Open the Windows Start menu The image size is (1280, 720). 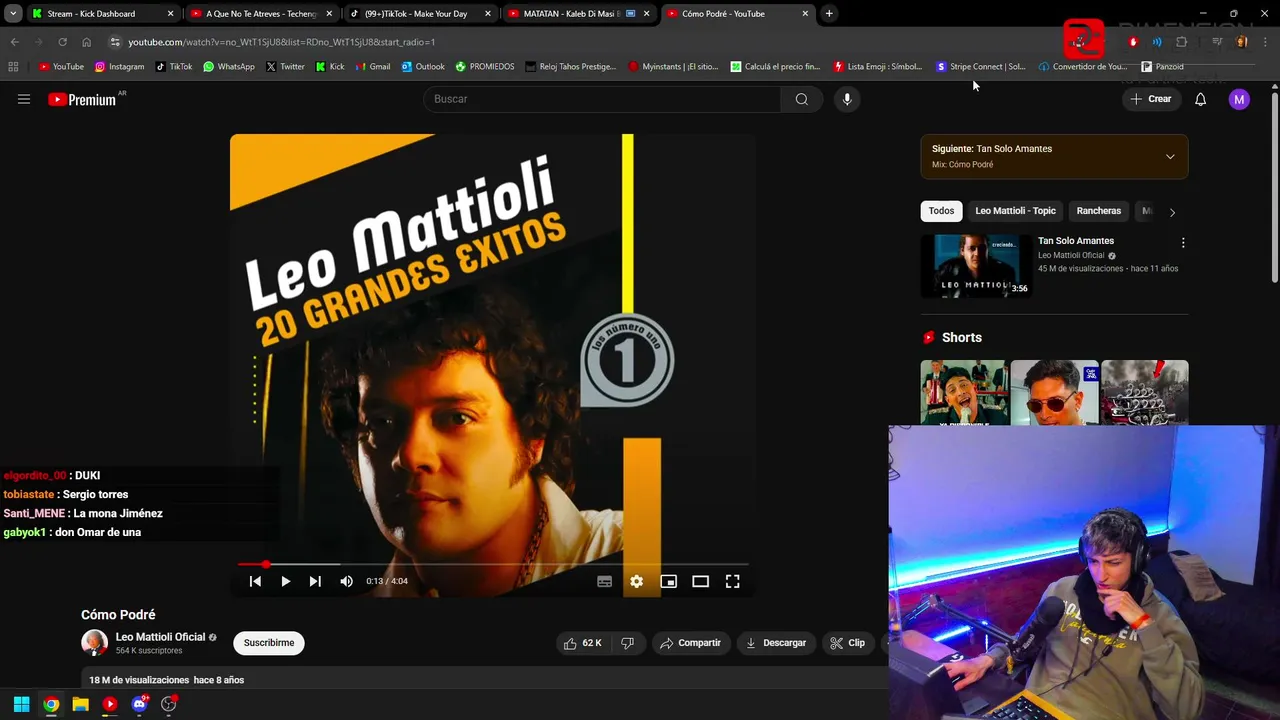coord(21,704)
